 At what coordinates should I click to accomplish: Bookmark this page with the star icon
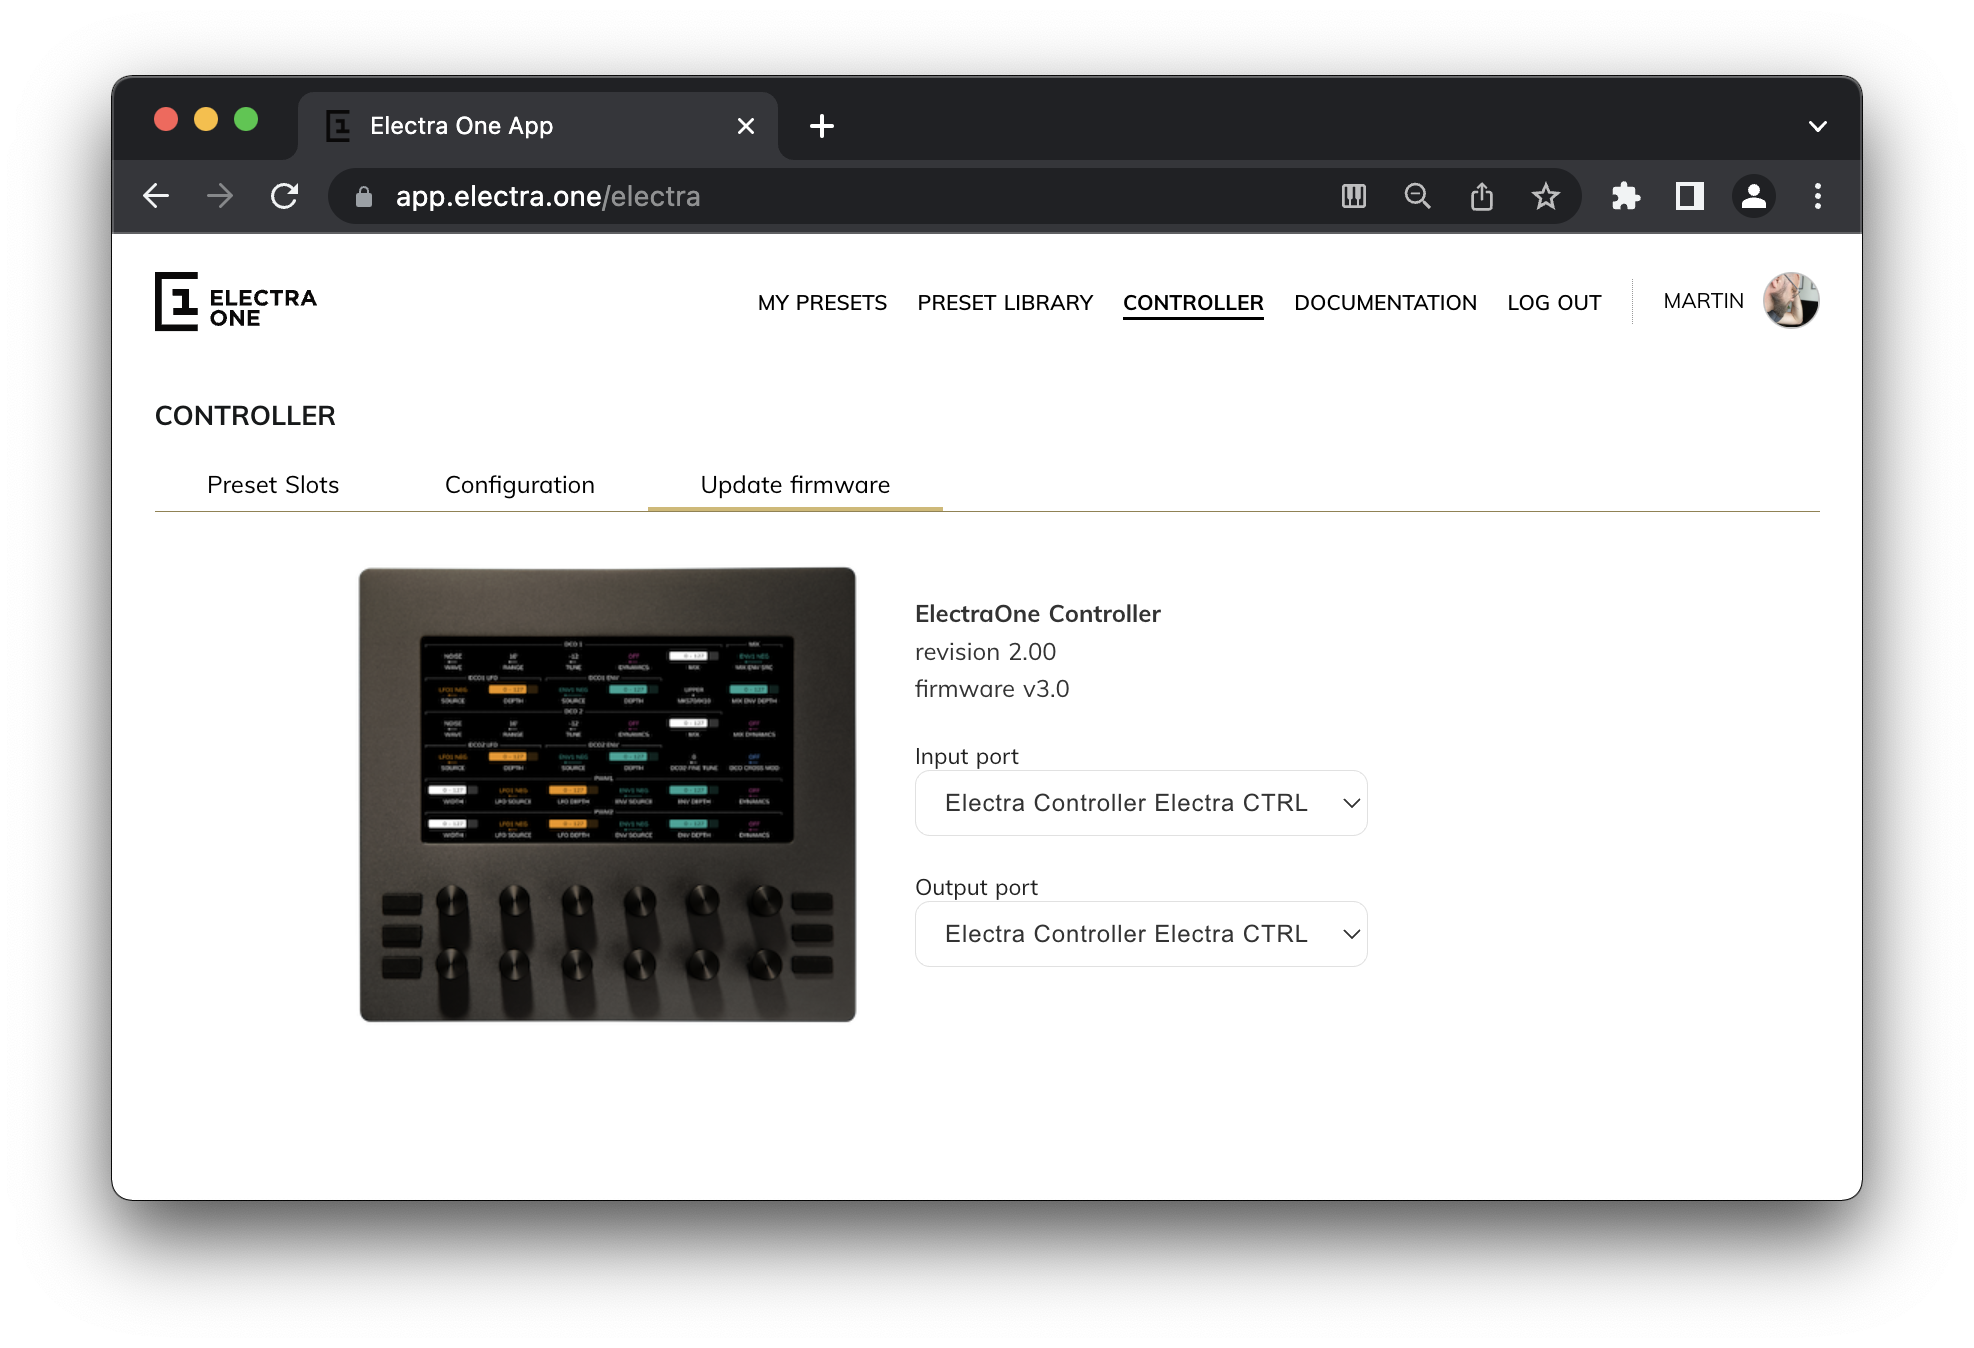pos(1545,196)
